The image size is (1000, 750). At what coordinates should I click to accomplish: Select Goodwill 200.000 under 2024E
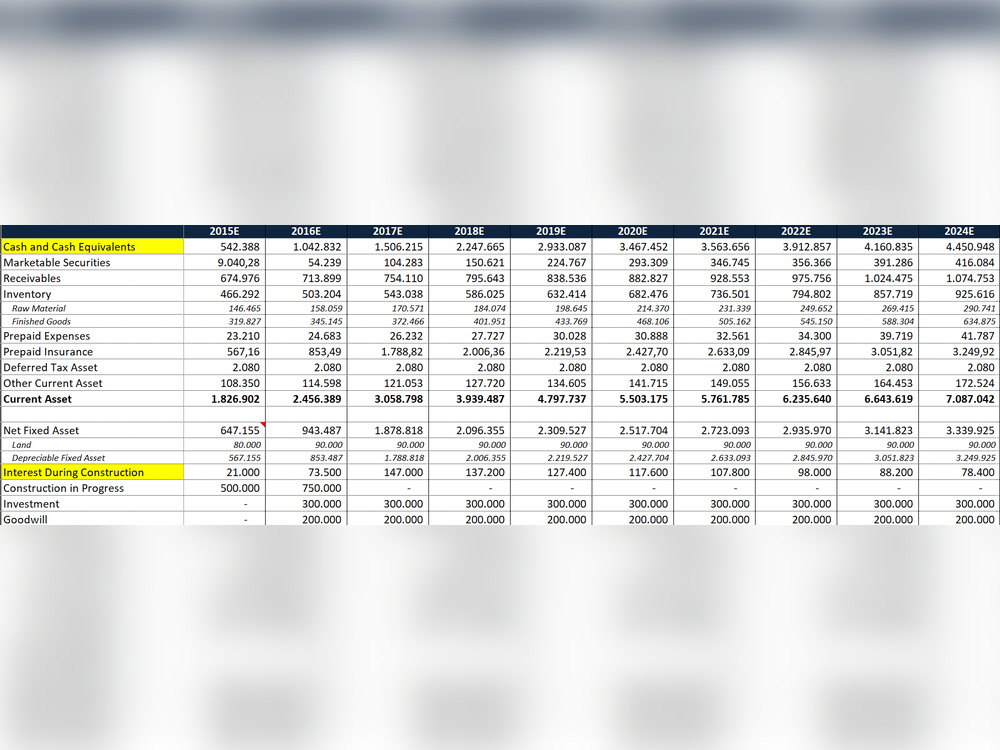[x=974, y=520]
